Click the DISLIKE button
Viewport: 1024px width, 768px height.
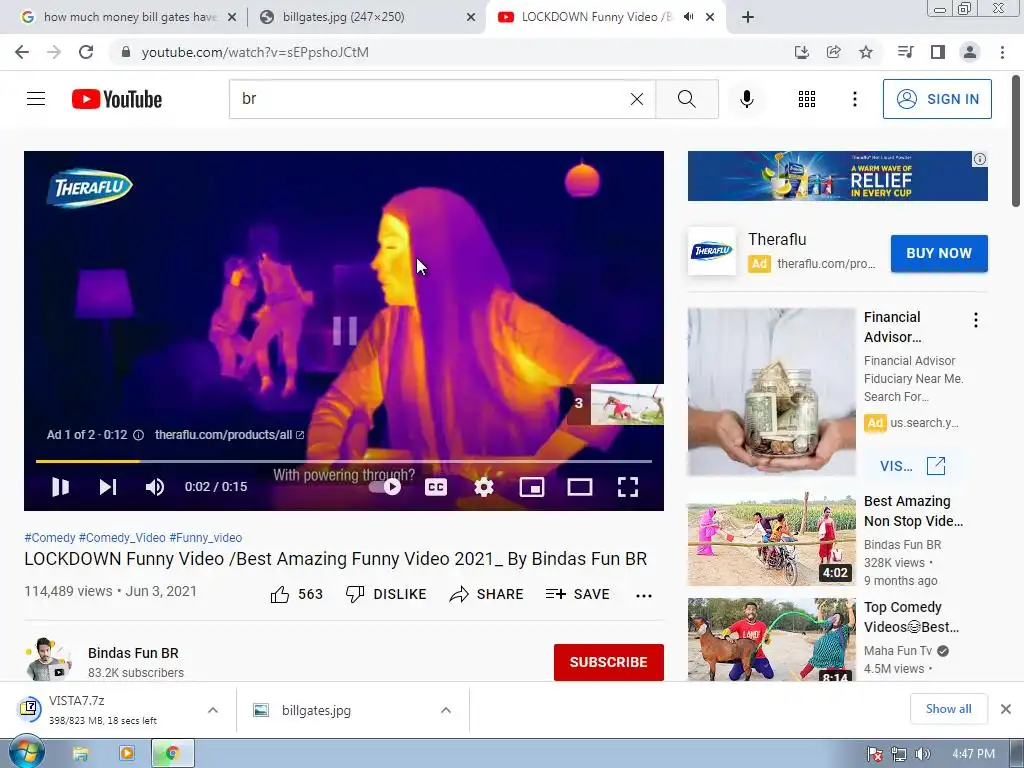coord(386,594)
